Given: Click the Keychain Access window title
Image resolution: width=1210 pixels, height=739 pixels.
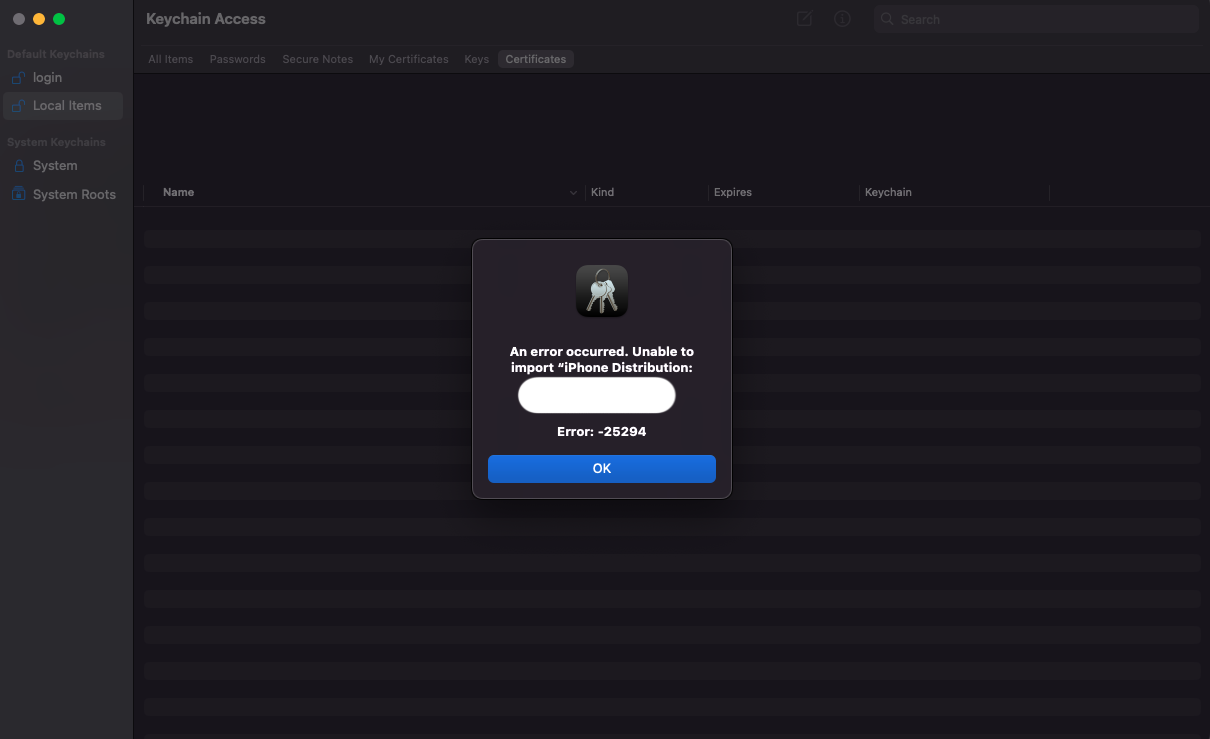Looking at the screenshot, I should tap(206, 19).
